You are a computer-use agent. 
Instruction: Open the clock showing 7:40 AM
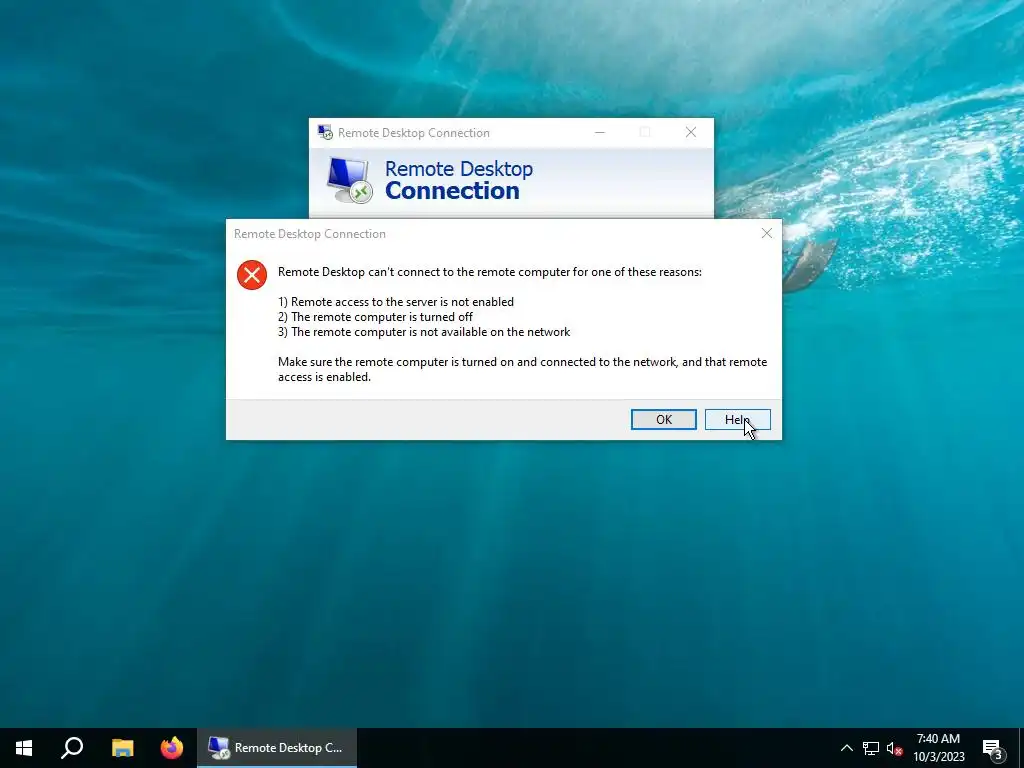(938, 748)
